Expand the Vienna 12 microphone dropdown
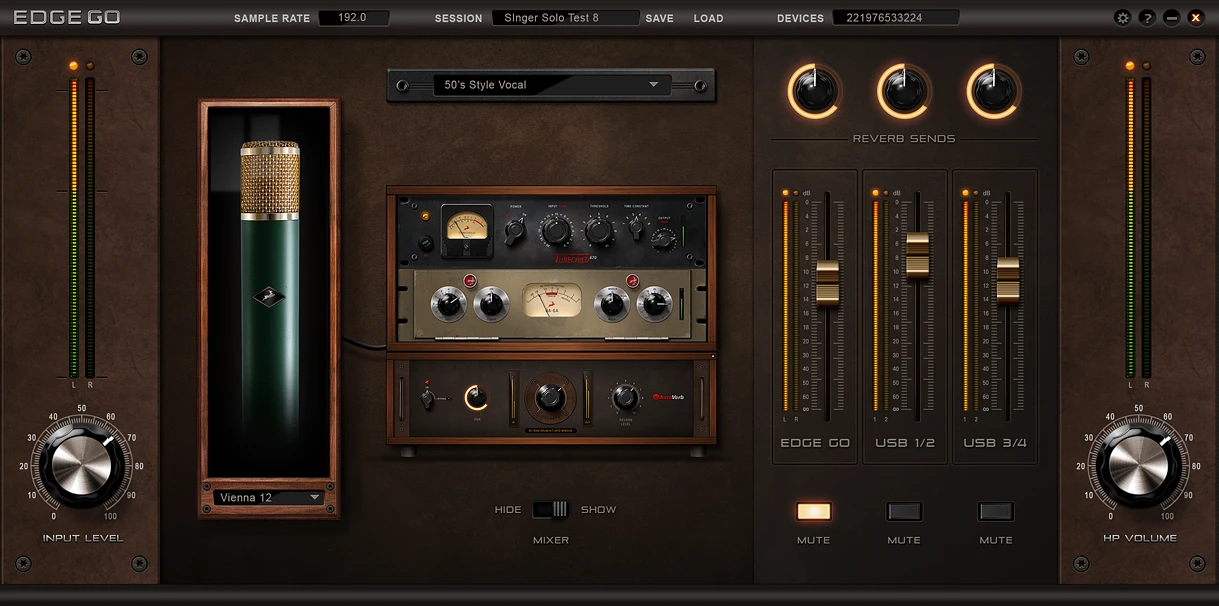Viewport: 1219px width, 606px height. point(268,497)
